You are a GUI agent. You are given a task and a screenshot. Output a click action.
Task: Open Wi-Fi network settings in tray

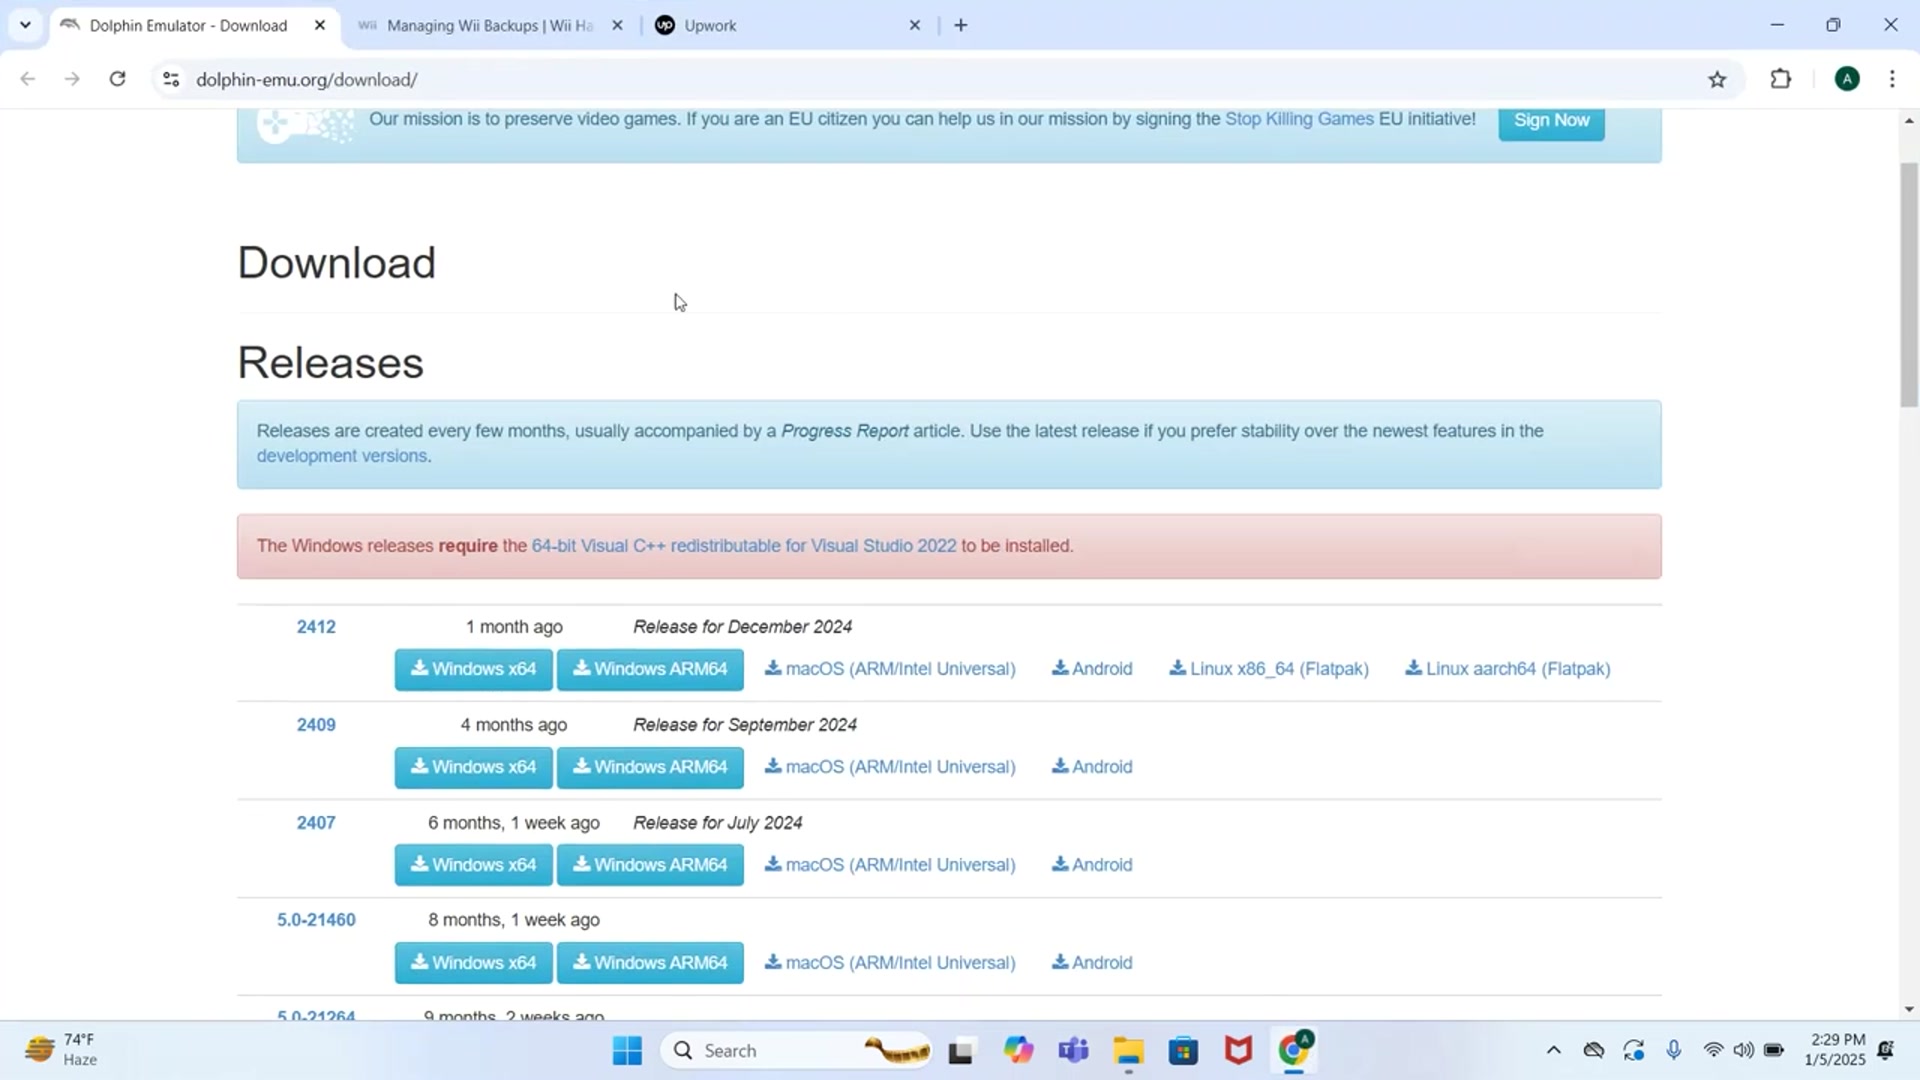click(x=1713, y=1050)
